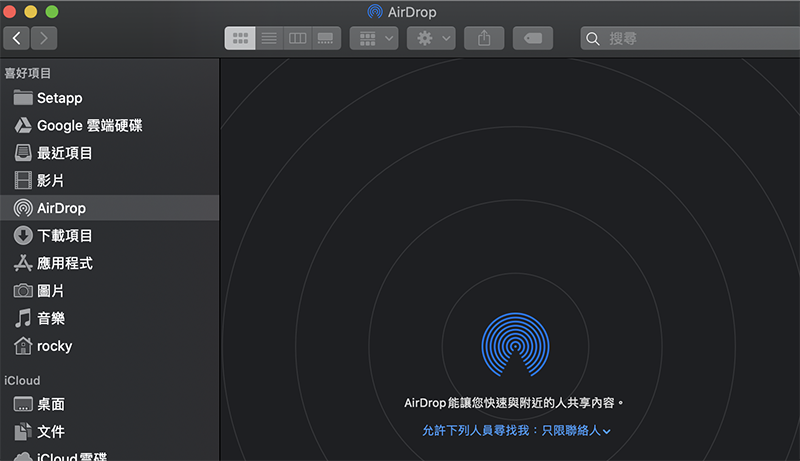Open the group-by arrangement dropdown
Image resolution: width=800 pixels, height=461 pixels.
click(x=374, y=38)
